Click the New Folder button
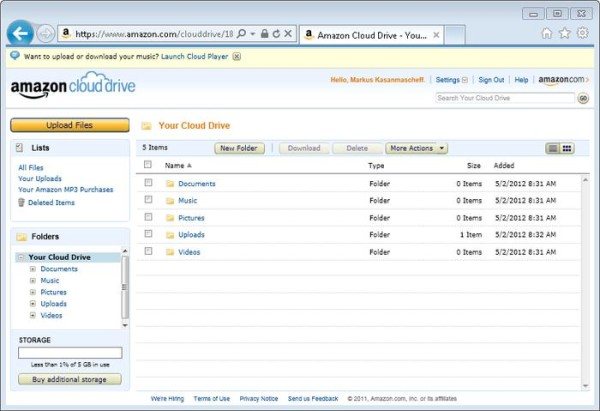Screen dimensions: 600x411 pyautogui.click(x=239, y=148)
